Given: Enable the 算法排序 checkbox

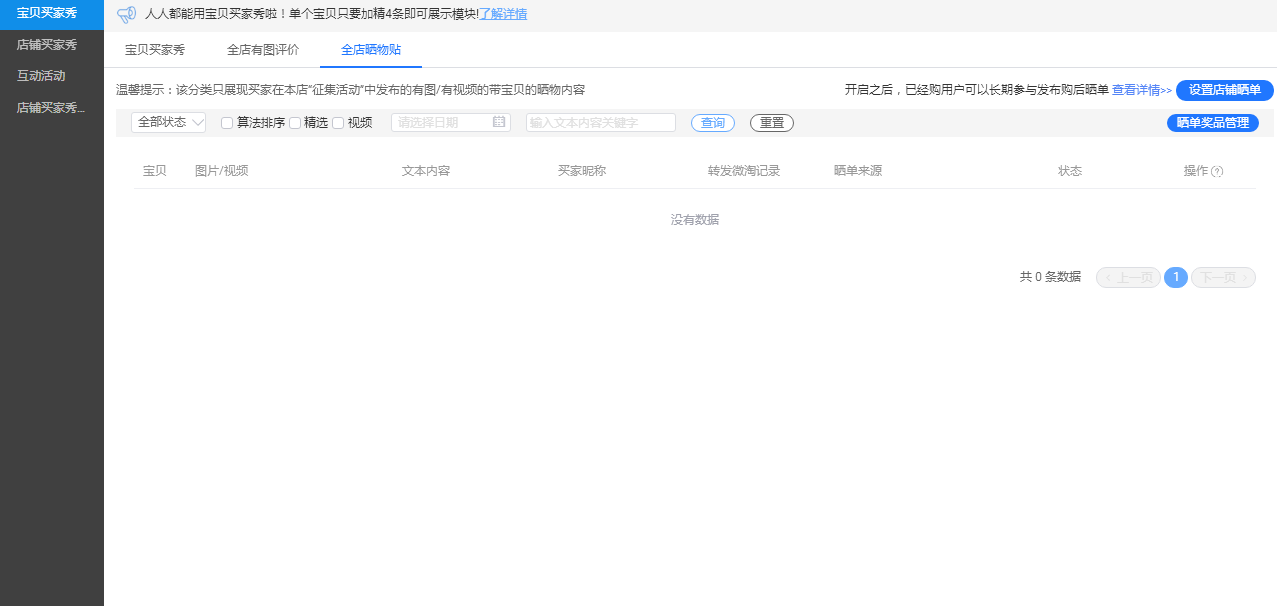Looking at the screenshot, I should pyautogui.click(x=227, y=123).
